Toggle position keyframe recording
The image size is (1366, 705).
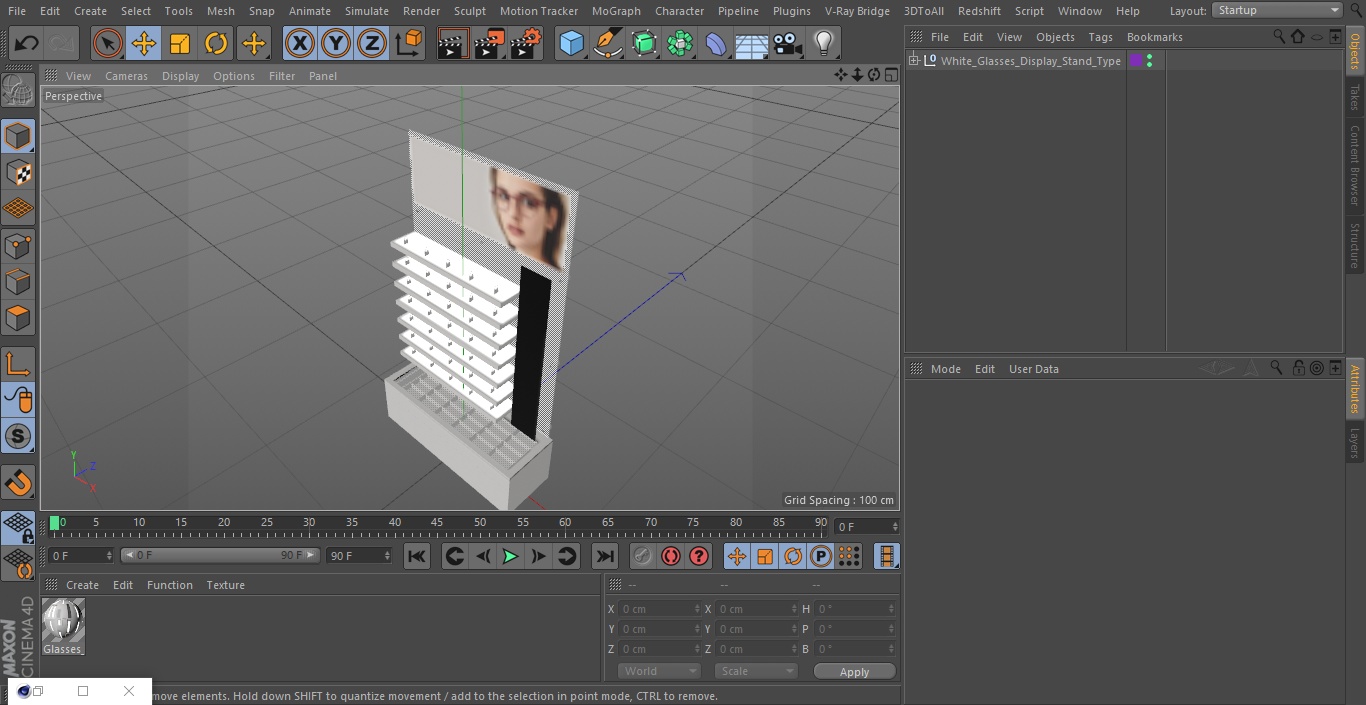click(737, 556)
